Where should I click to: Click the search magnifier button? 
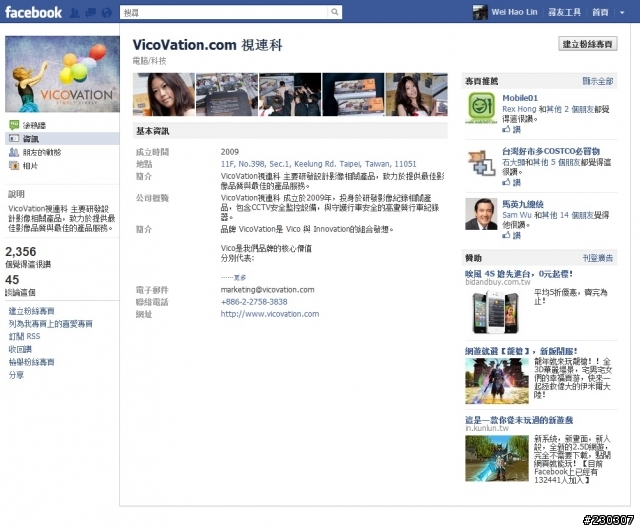coord(334,12)
